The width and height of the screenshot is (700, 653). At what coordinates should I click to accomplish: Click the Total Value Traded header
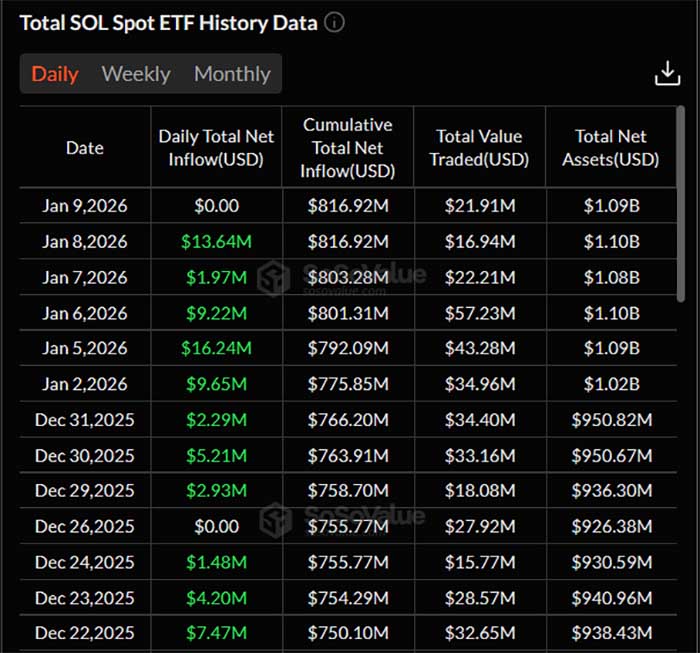[479, 148]
